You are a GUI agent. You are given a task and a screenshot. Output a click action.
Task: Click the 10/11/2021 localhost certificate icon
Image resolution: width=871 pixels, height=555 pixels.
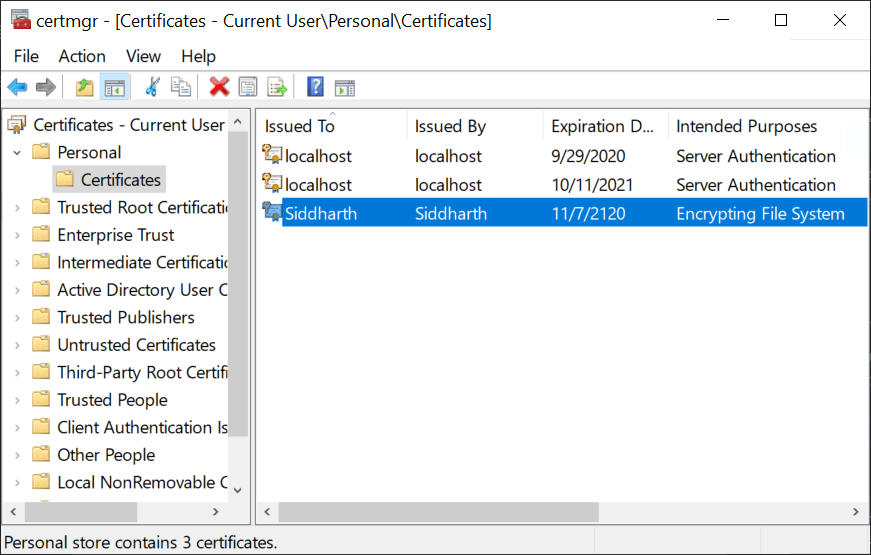(272, 183)
